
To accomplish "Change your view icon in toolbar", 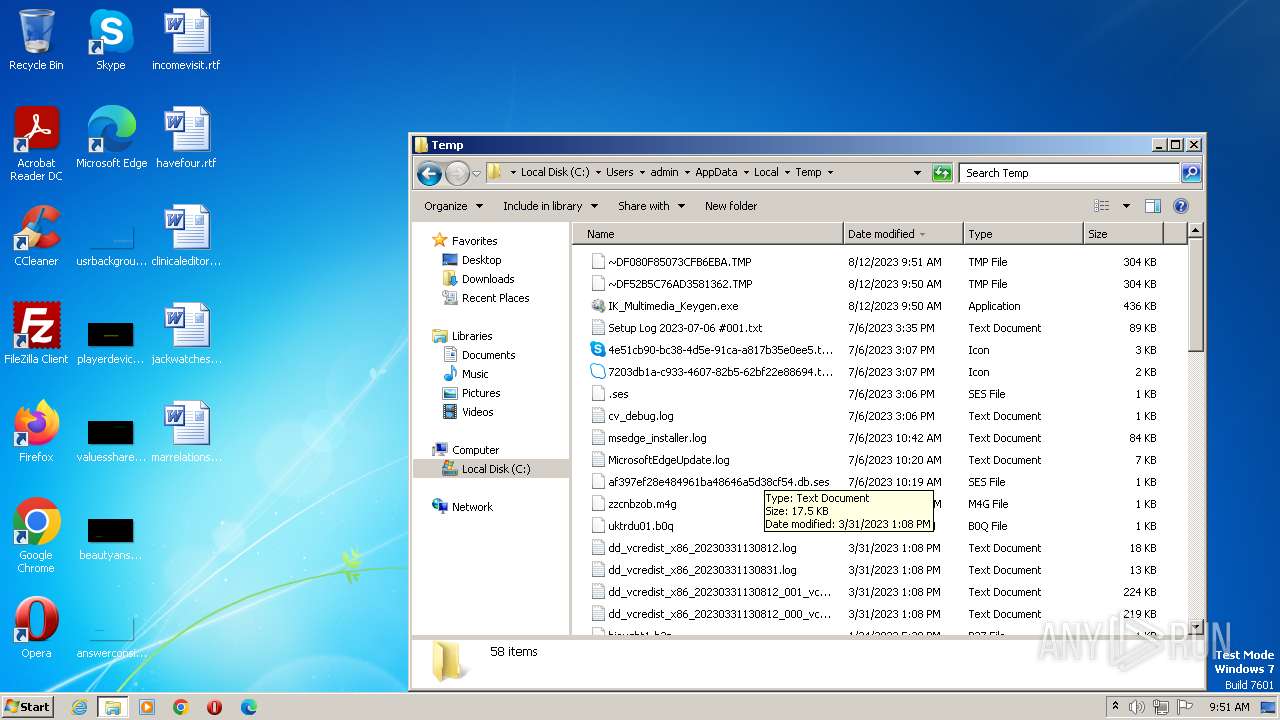I will [x=1101, y=206].
